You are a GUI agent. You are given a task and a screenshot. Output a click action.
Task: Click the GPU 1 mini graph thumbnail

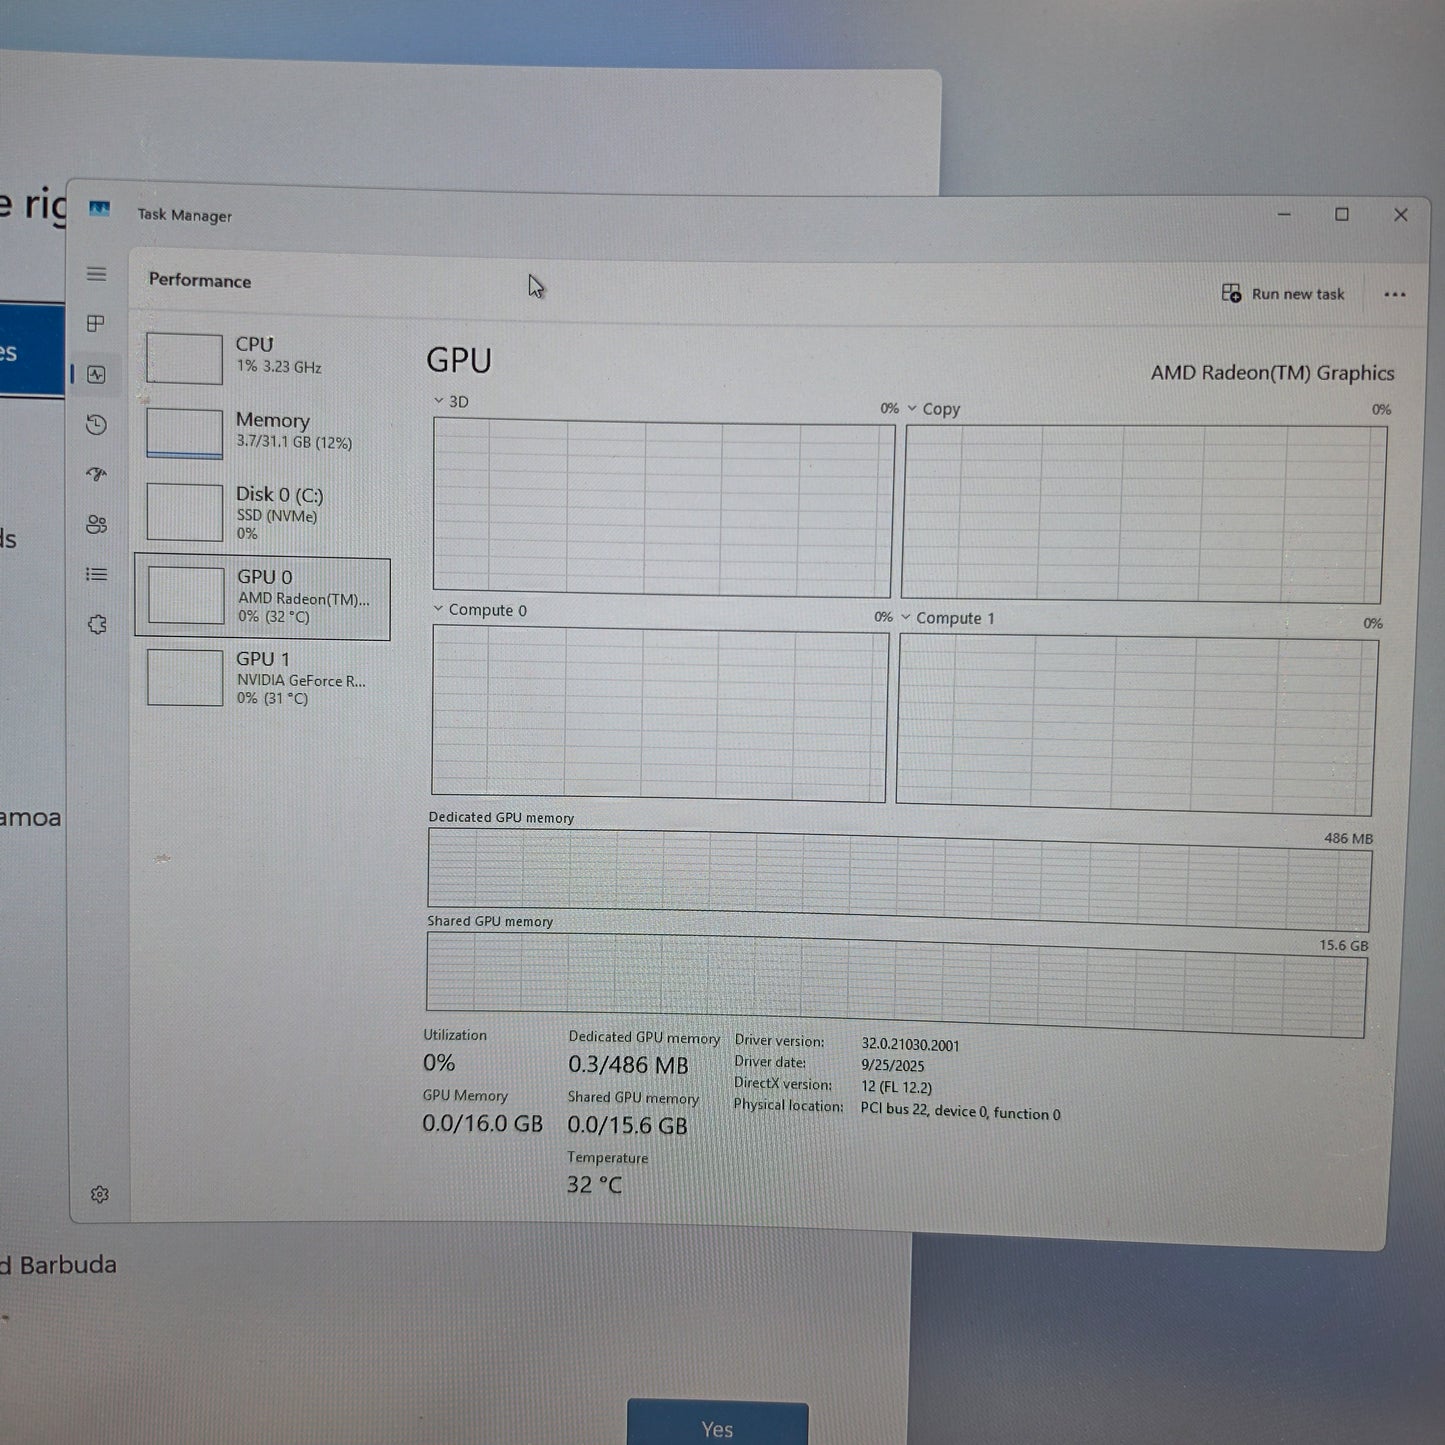[x=185, y=678]
